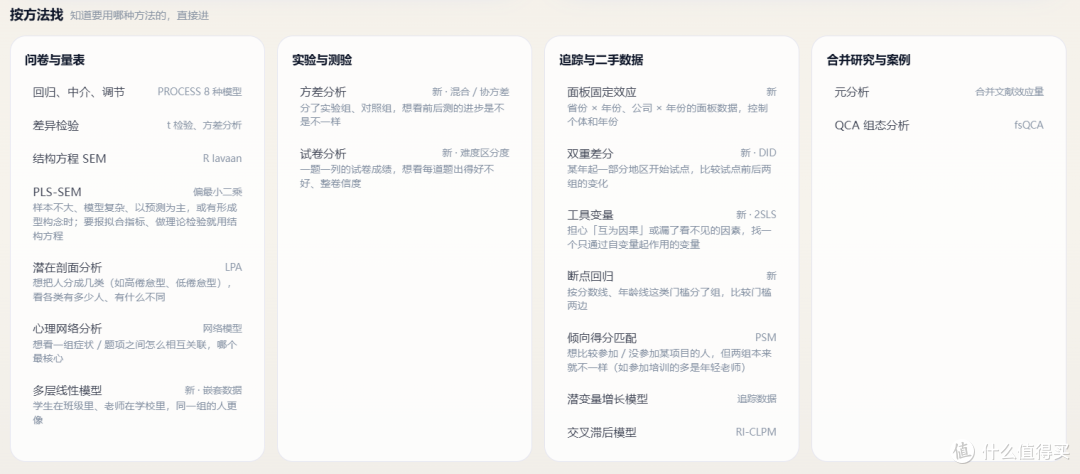This screenshot has width=1080, height=474.
Task: Click the 合并文献效应量 tag
Action: 1010,92
